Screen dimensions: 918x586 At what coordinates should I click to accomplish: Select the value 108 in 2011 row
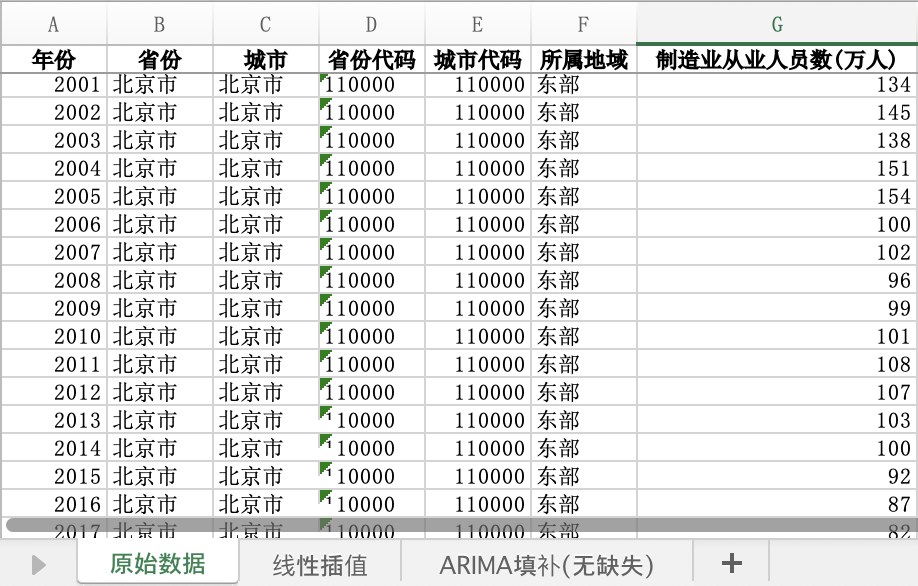click(x=777, y=364)
